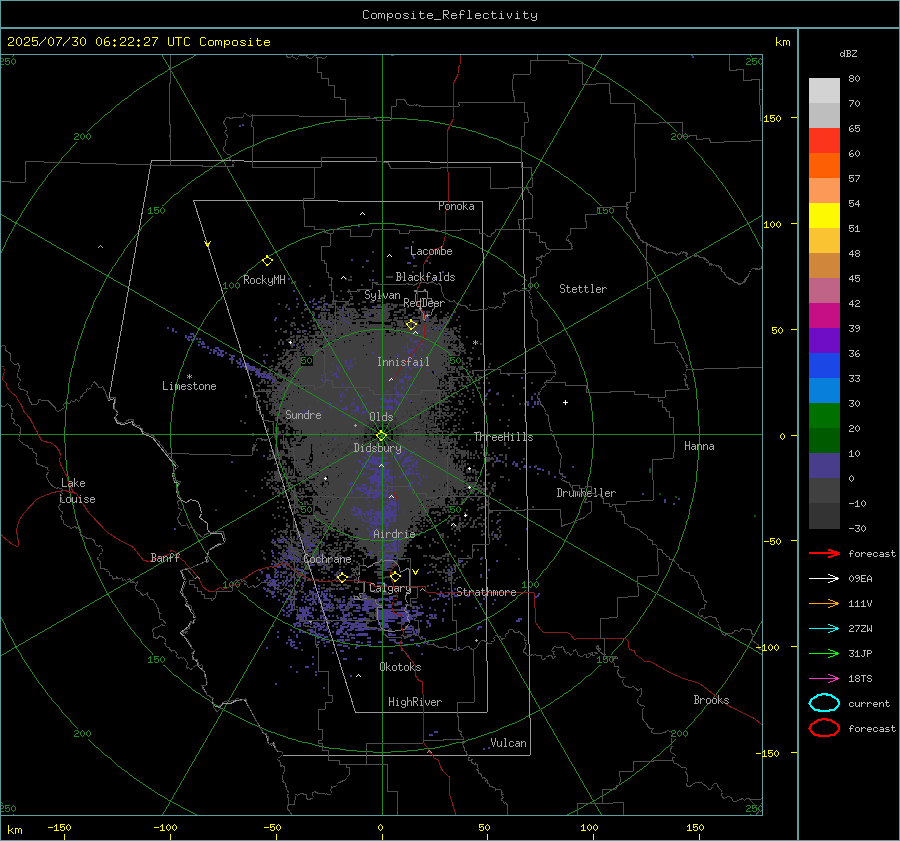Click the -150 value on bottom axis
Image resolution: width=900 pixels, height=841 pixels.
[59, 827]
